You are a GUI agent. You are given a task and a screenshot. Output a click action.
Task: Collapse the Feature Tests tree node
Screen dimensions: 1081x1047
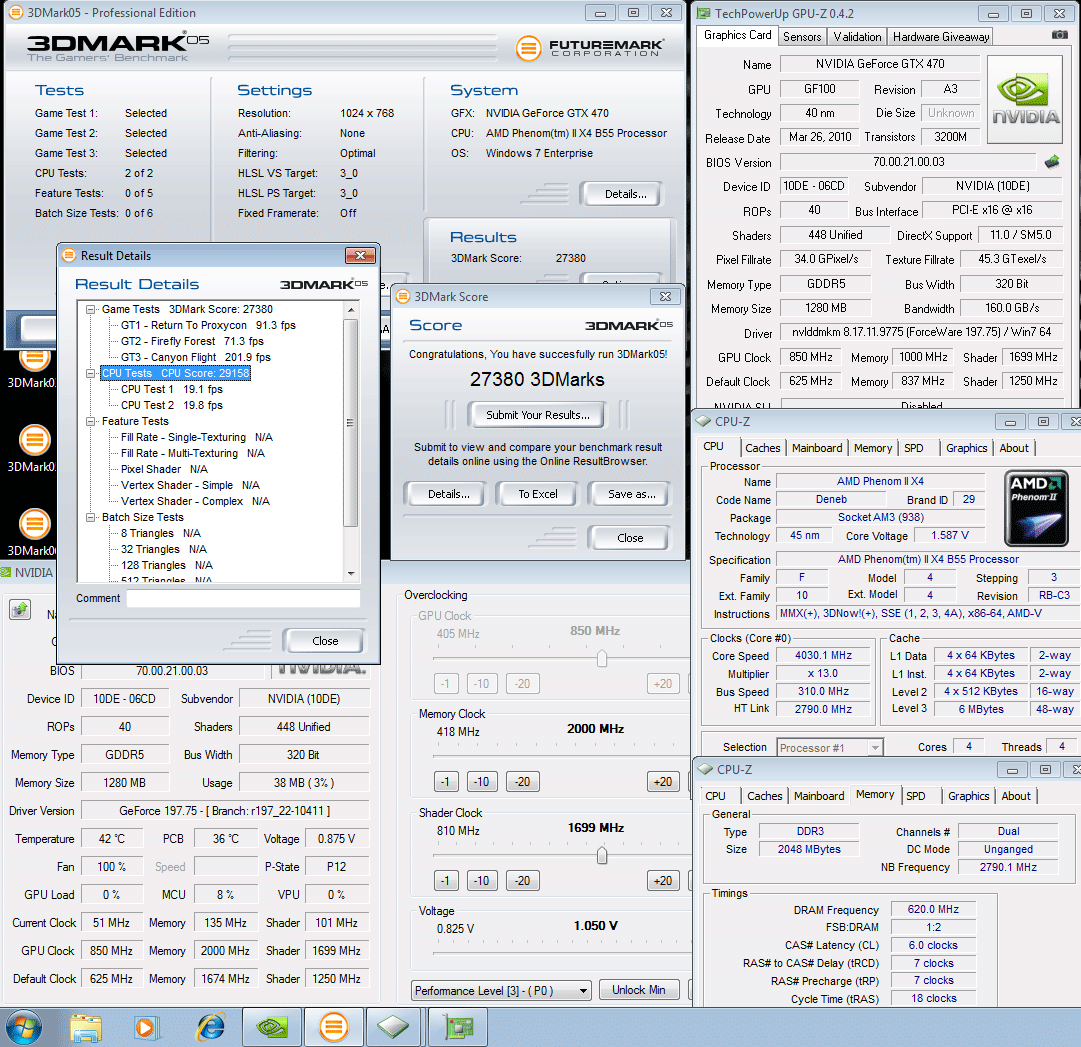[x=92, y=421]
